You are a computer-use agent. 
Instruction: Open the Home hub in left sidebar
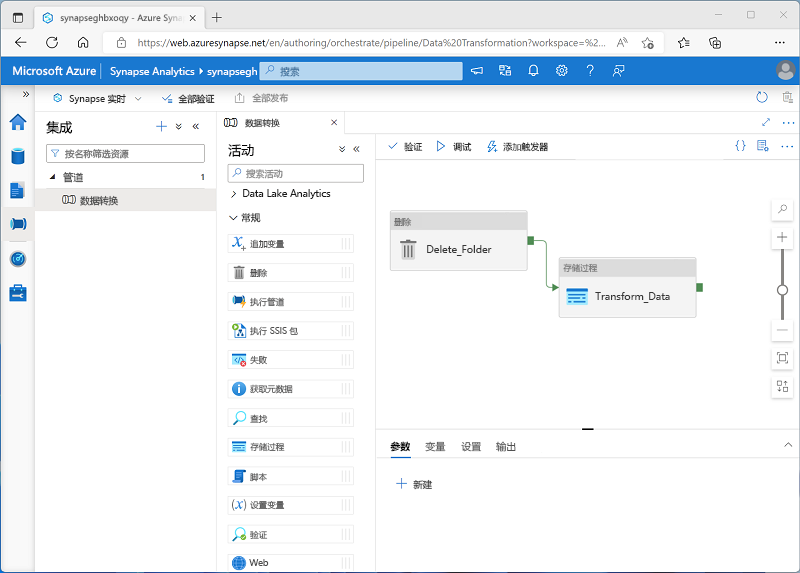point(17,122)
